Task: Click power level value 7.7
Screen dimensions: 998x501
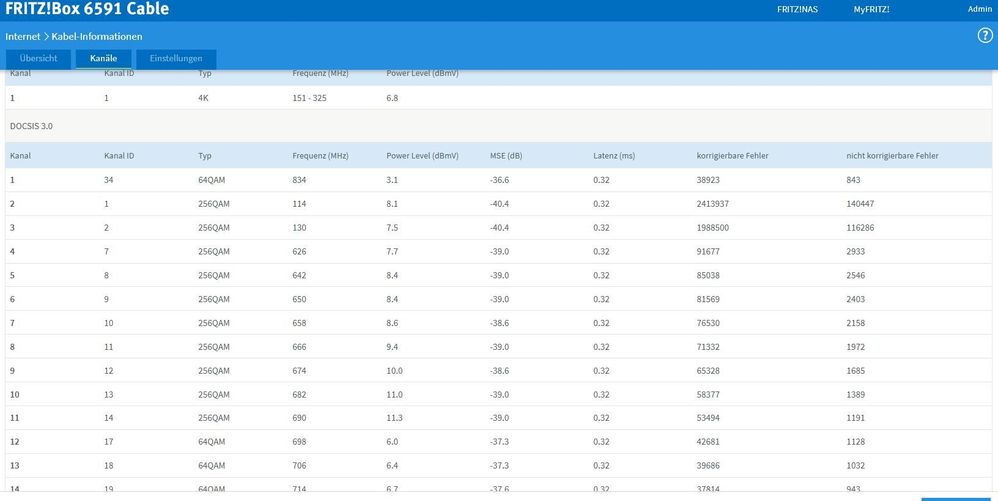Action: pyautogui.click(x=392, y=251)
